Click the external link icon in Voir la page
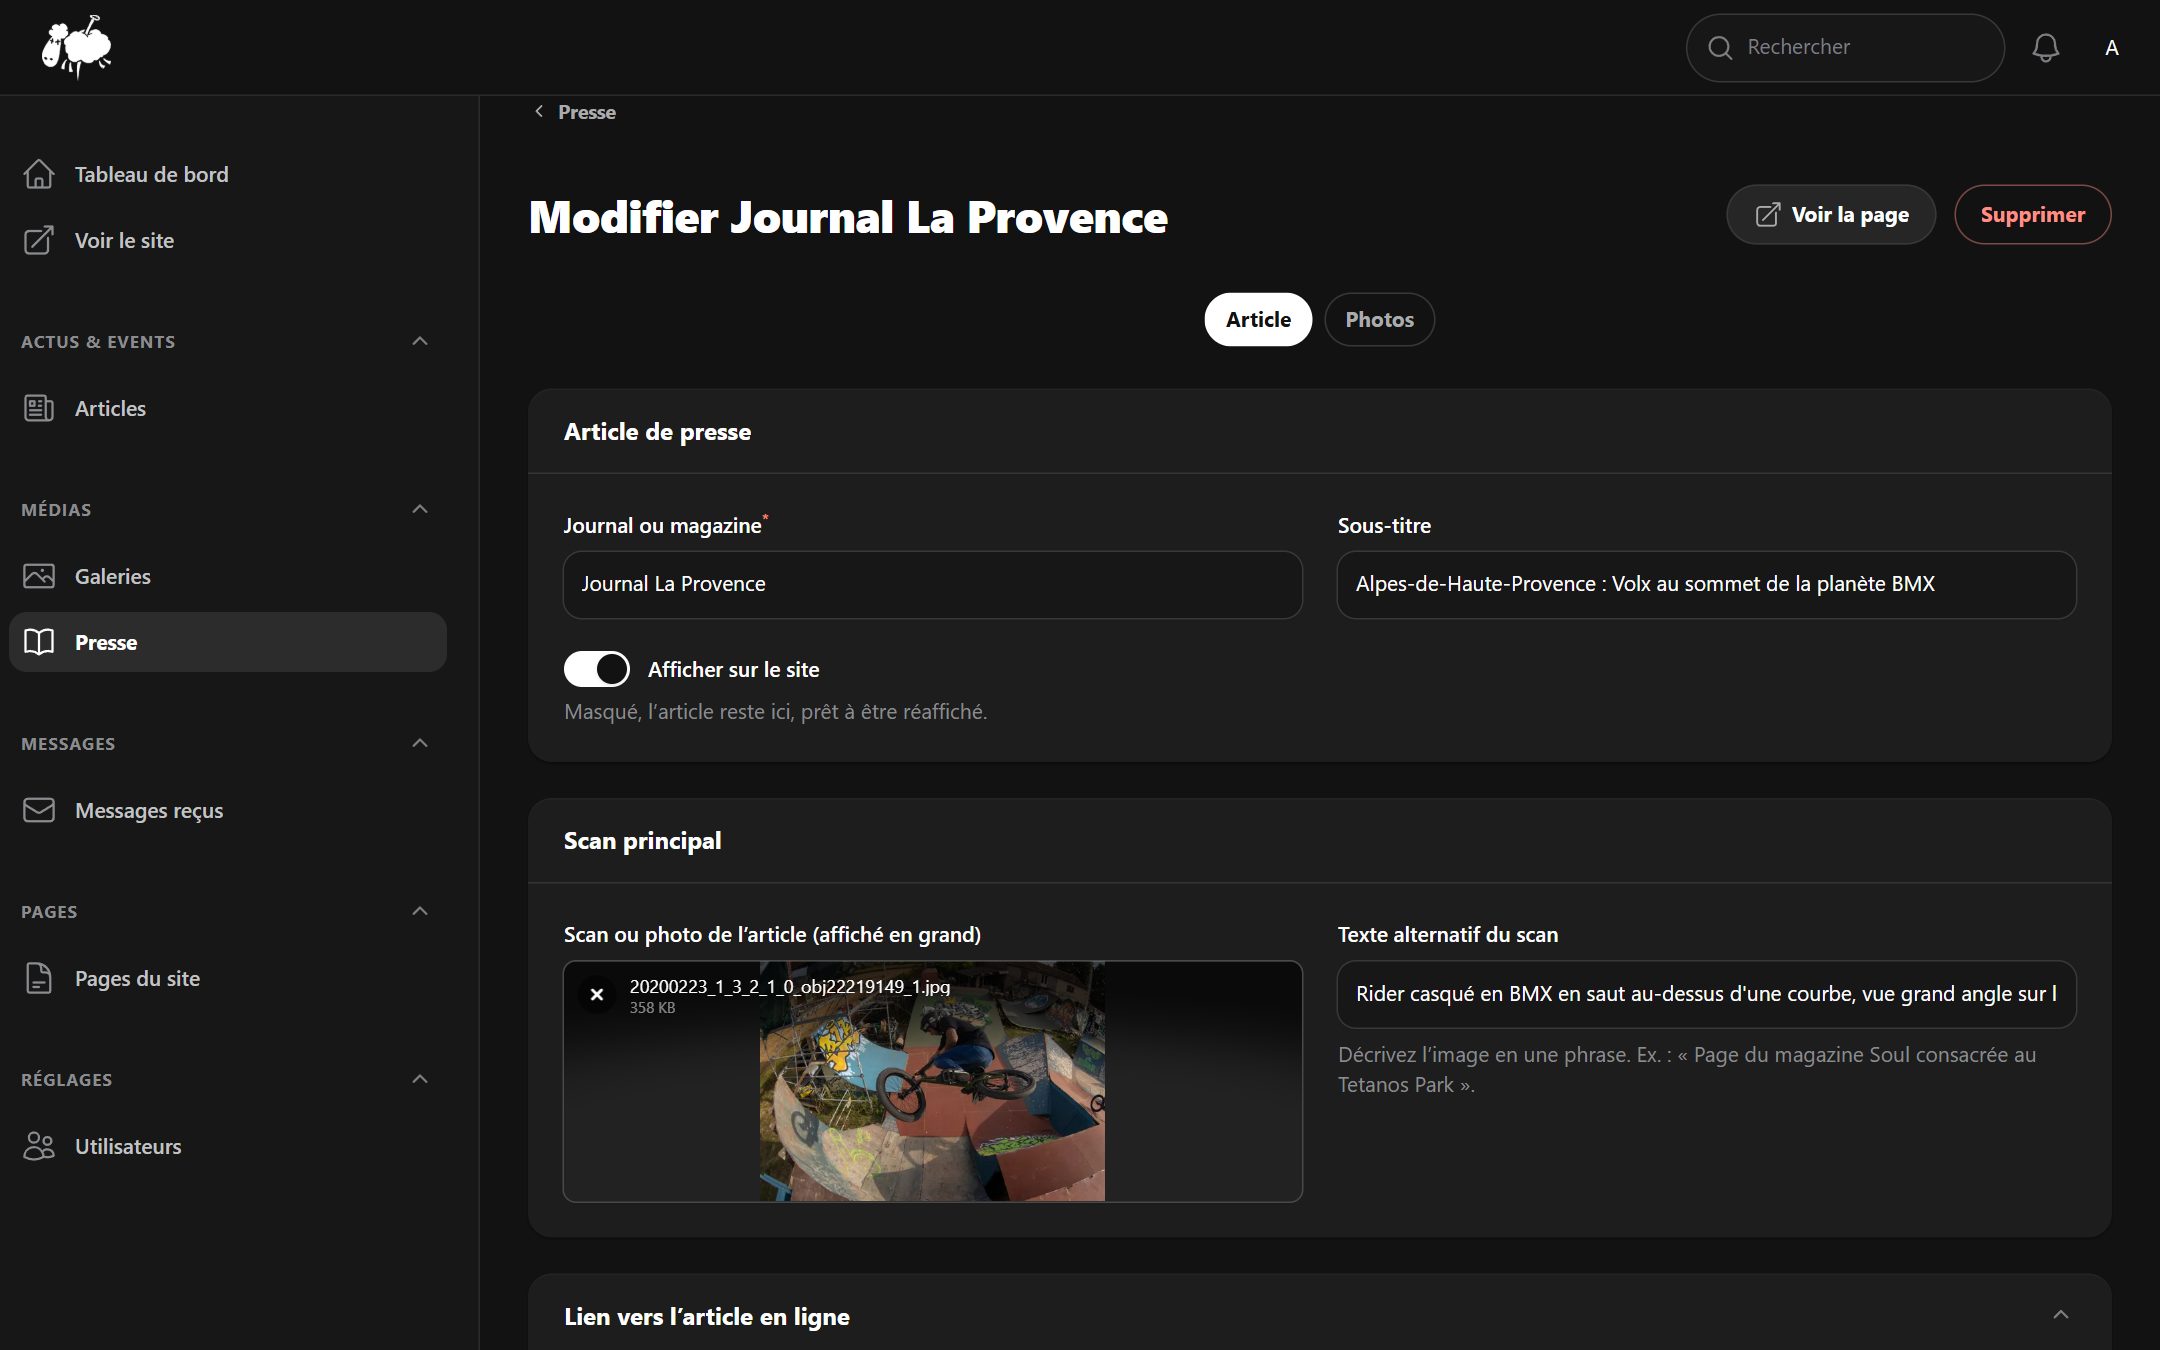Viewport: 2160px width, 1350px height. pyautogui.click(x=1767, y=215)
